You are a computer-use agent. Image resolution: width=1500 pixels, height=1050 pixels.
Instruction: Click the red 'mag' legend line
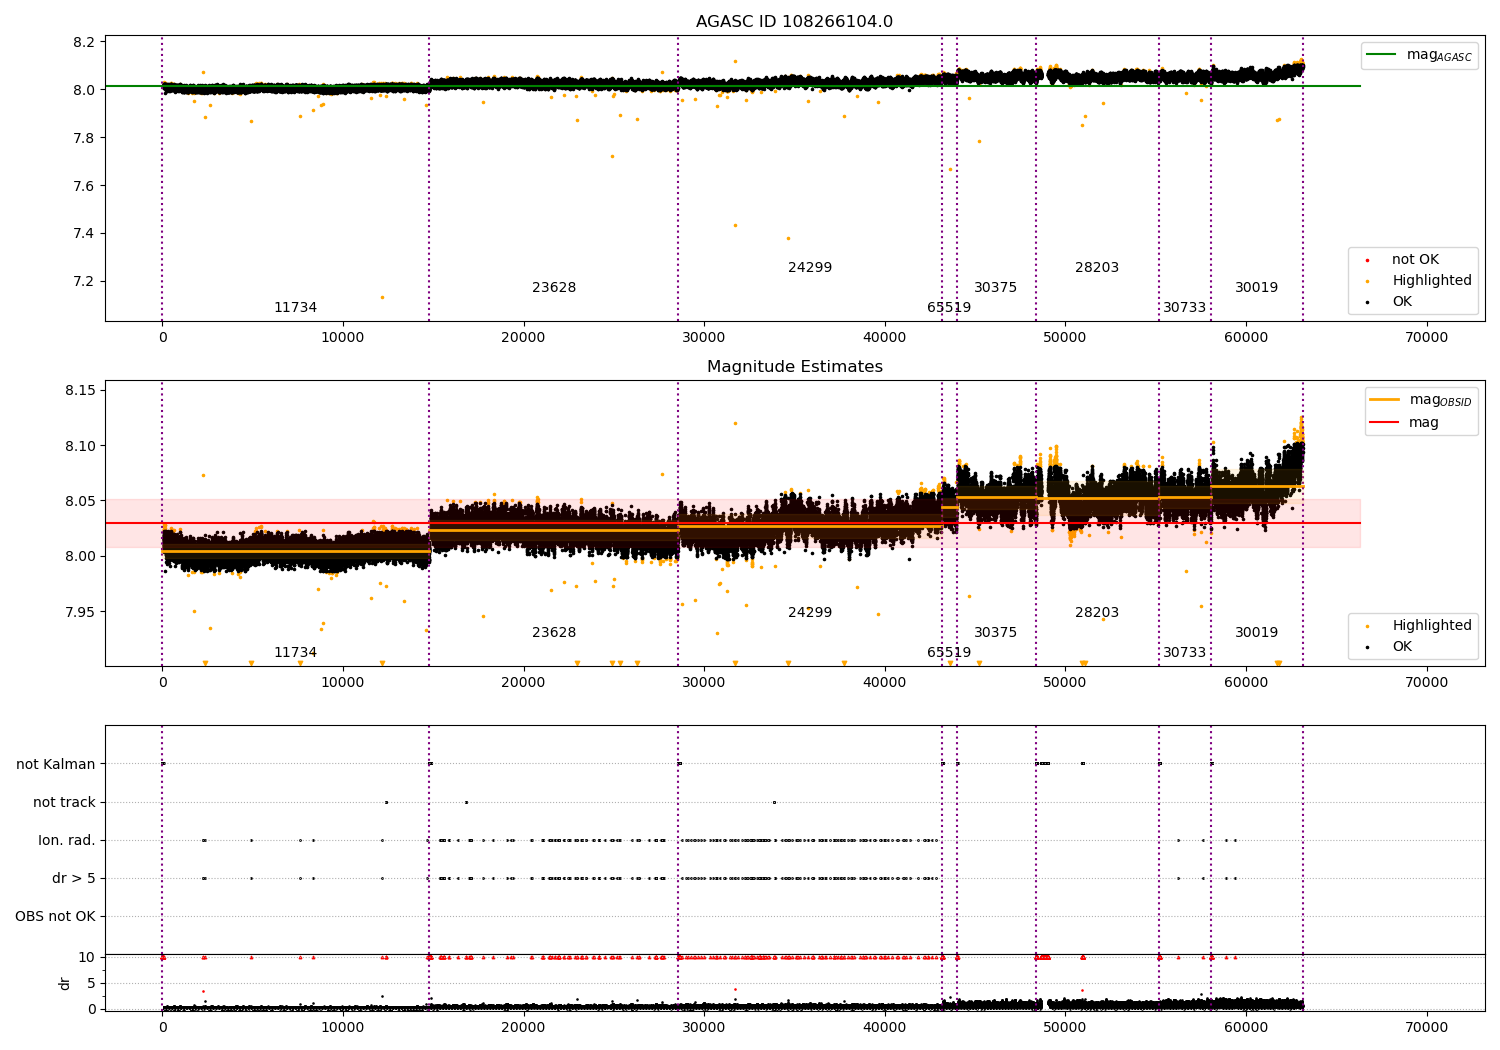coord(1385,423)
